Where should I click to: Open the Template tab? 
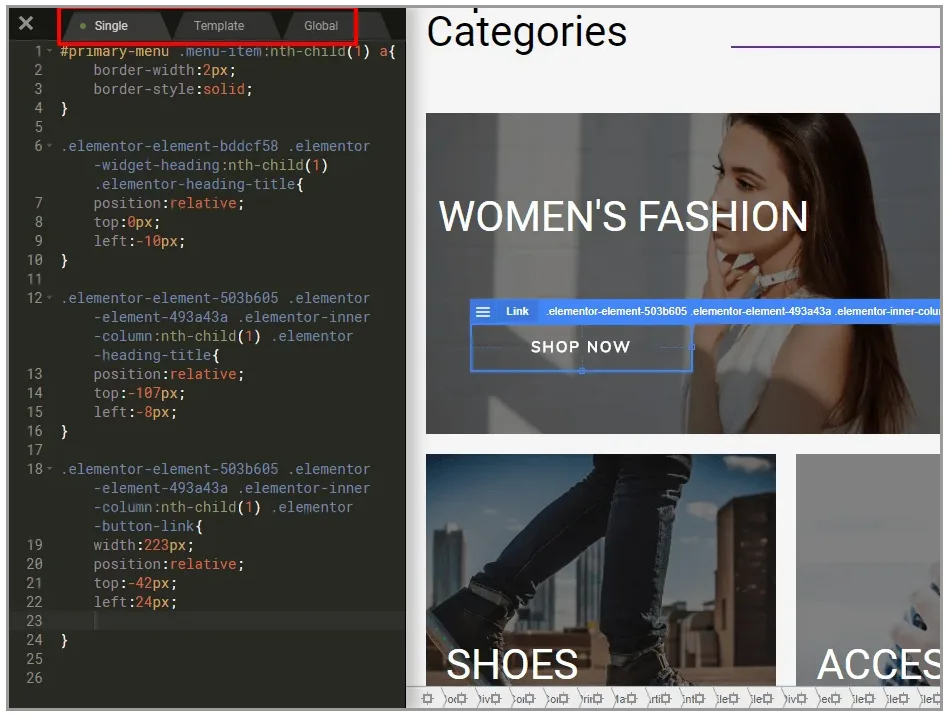coord(219,26)
